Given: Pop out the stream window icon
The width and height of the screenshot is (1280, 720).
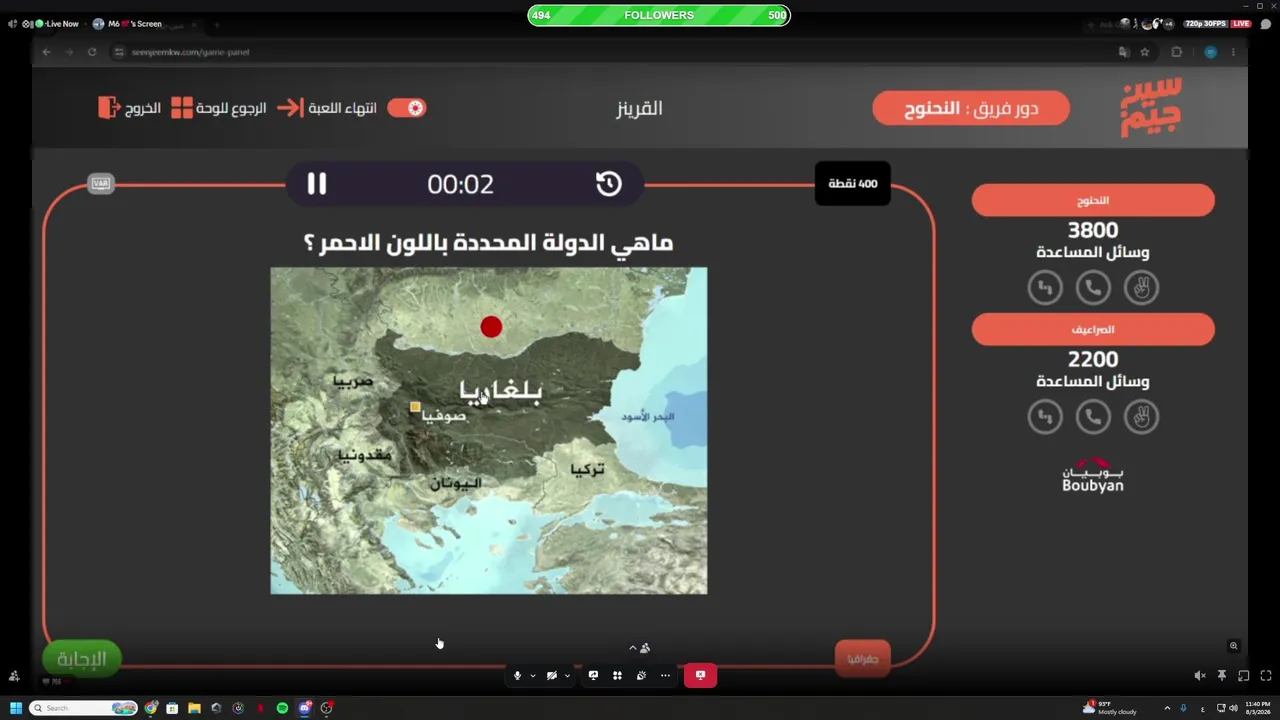Looking at the screenshot, I should coord(1244,676).
